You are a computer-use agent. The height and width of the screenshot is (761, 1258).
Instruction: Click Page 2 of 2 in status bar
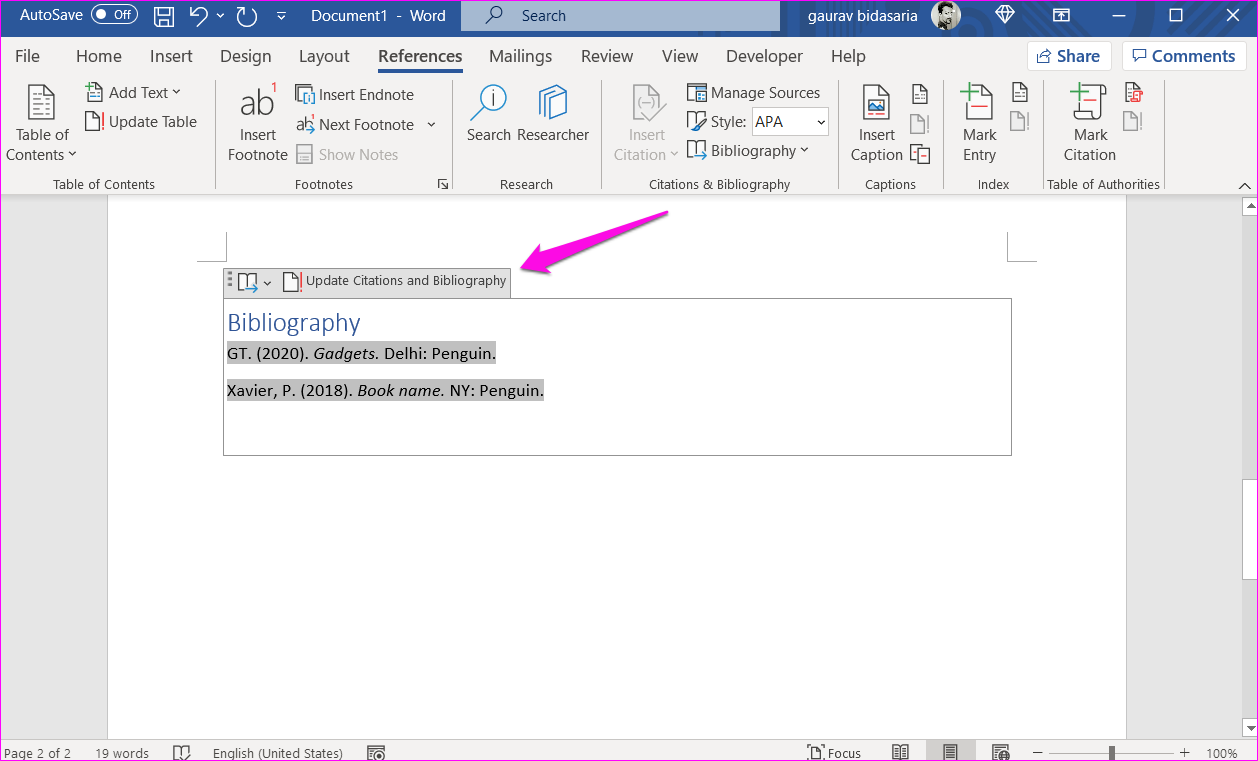coord(37,753)
